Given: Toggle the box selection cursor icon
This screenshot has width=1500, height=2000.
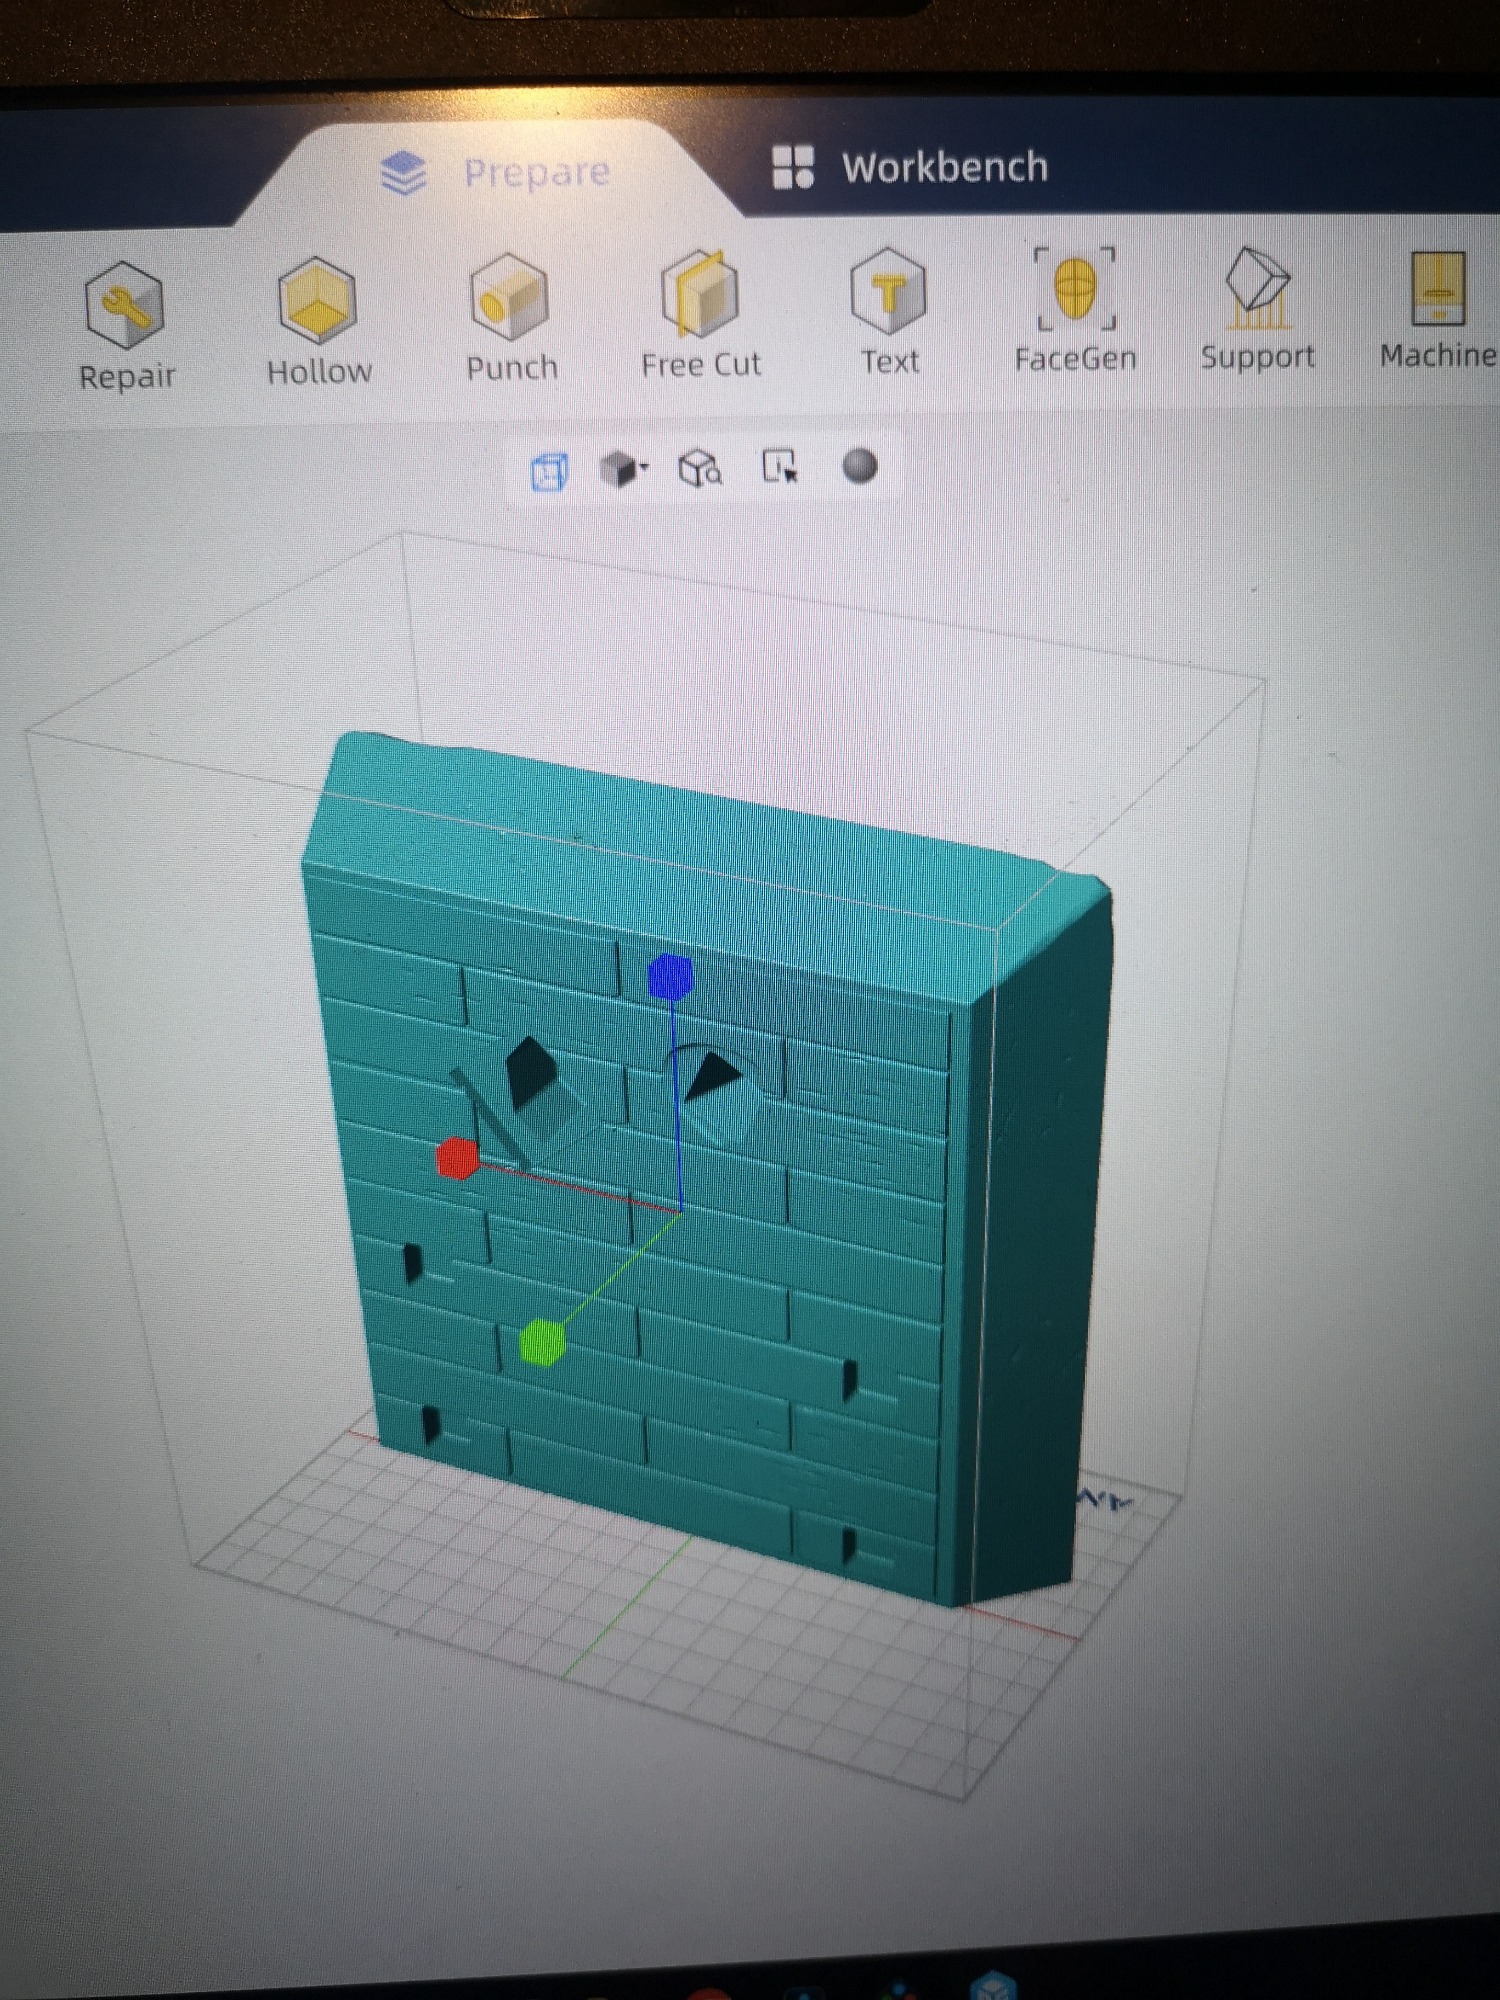Looking at the screenshot, I should point(779,466).
